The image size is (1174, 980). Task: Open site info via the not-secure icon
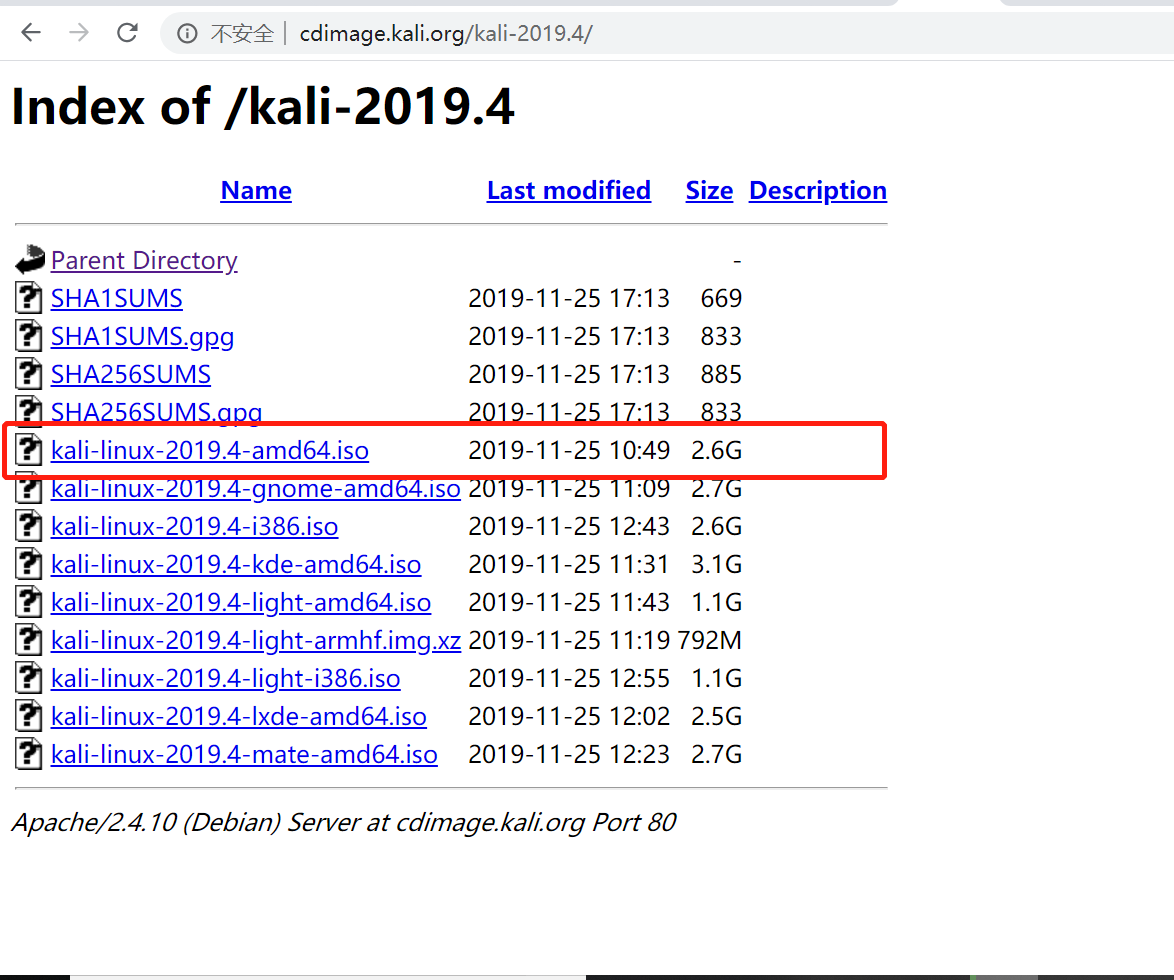pos(186,33)
